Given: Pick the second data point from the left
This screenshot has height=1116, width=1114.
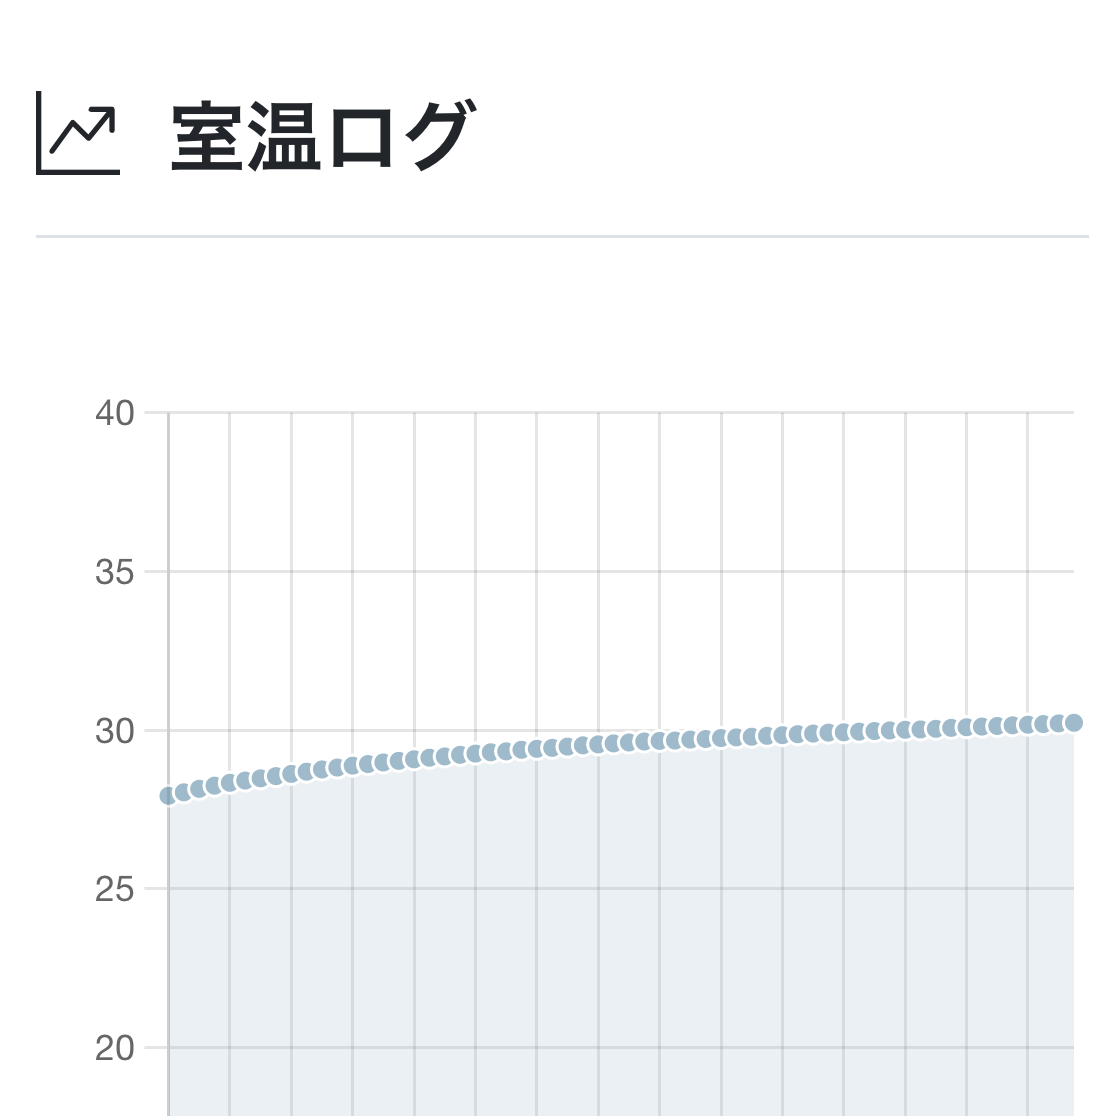Looking at the screenshot, I should tap(183, 792).
